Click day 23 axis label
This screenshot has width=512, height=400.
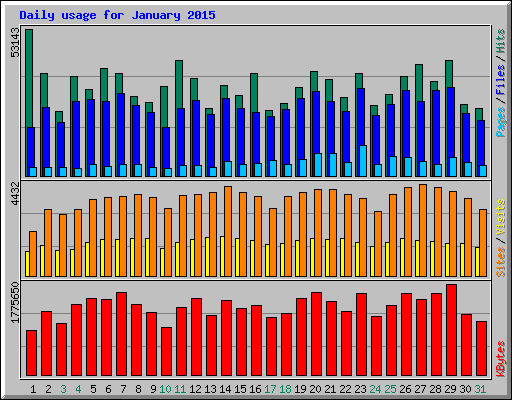tap(360, 389)
